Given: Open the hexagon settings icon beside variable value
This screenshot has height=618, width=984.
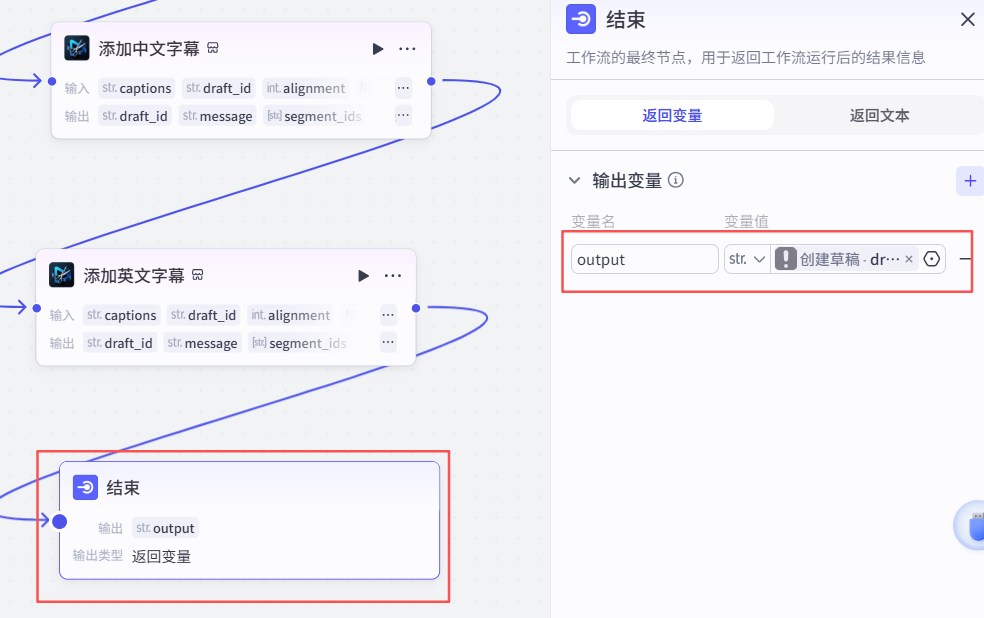Looking at the screenshot, I should pos(931,258).
